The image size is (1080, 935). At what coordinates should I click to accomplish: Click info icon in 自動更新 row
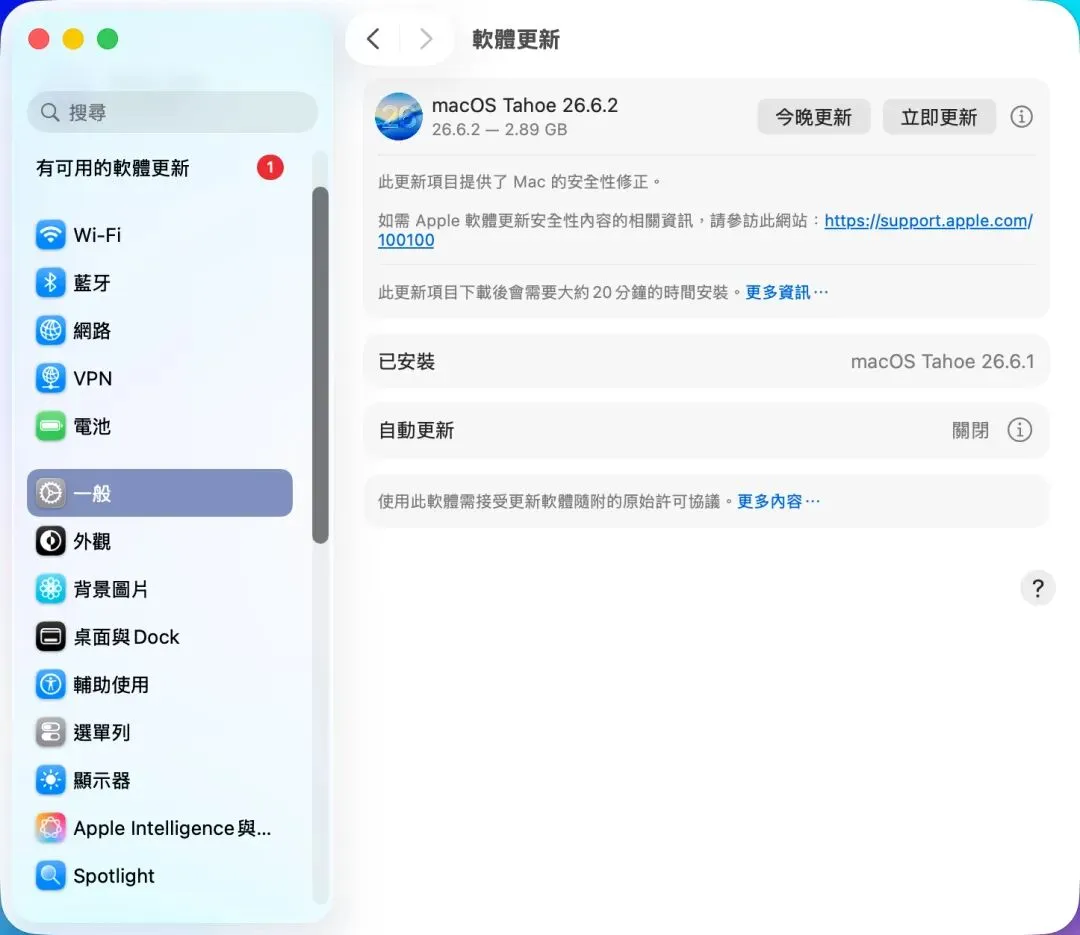pos(1019,430)
